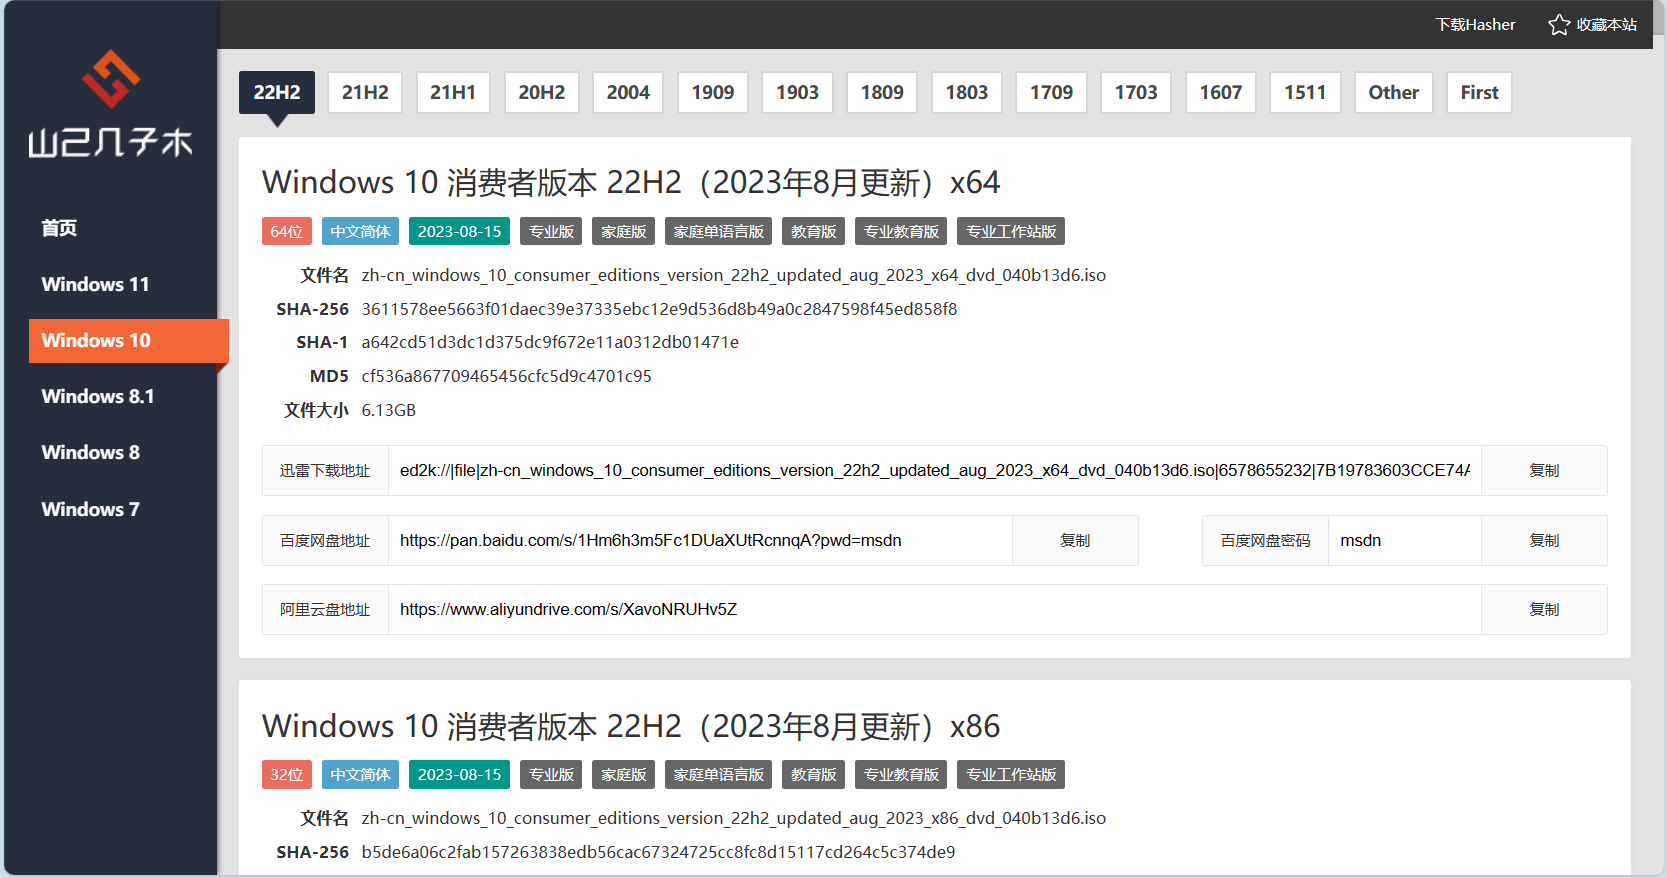The height and width of the screenshot is (878, 1667).
Task: Select the 1903 tab
Action: pyautogui.click(x=797, y=92)
